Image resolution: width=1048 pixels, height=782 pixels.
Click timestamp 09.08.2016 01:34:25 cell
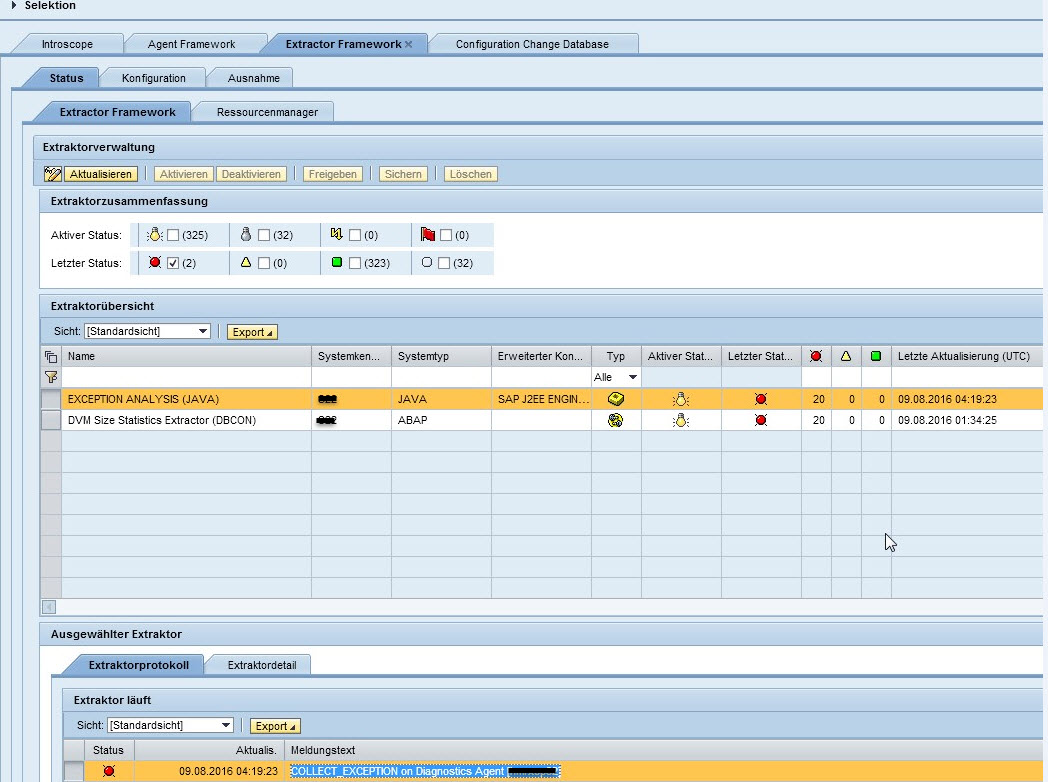[x=947, y=420]
